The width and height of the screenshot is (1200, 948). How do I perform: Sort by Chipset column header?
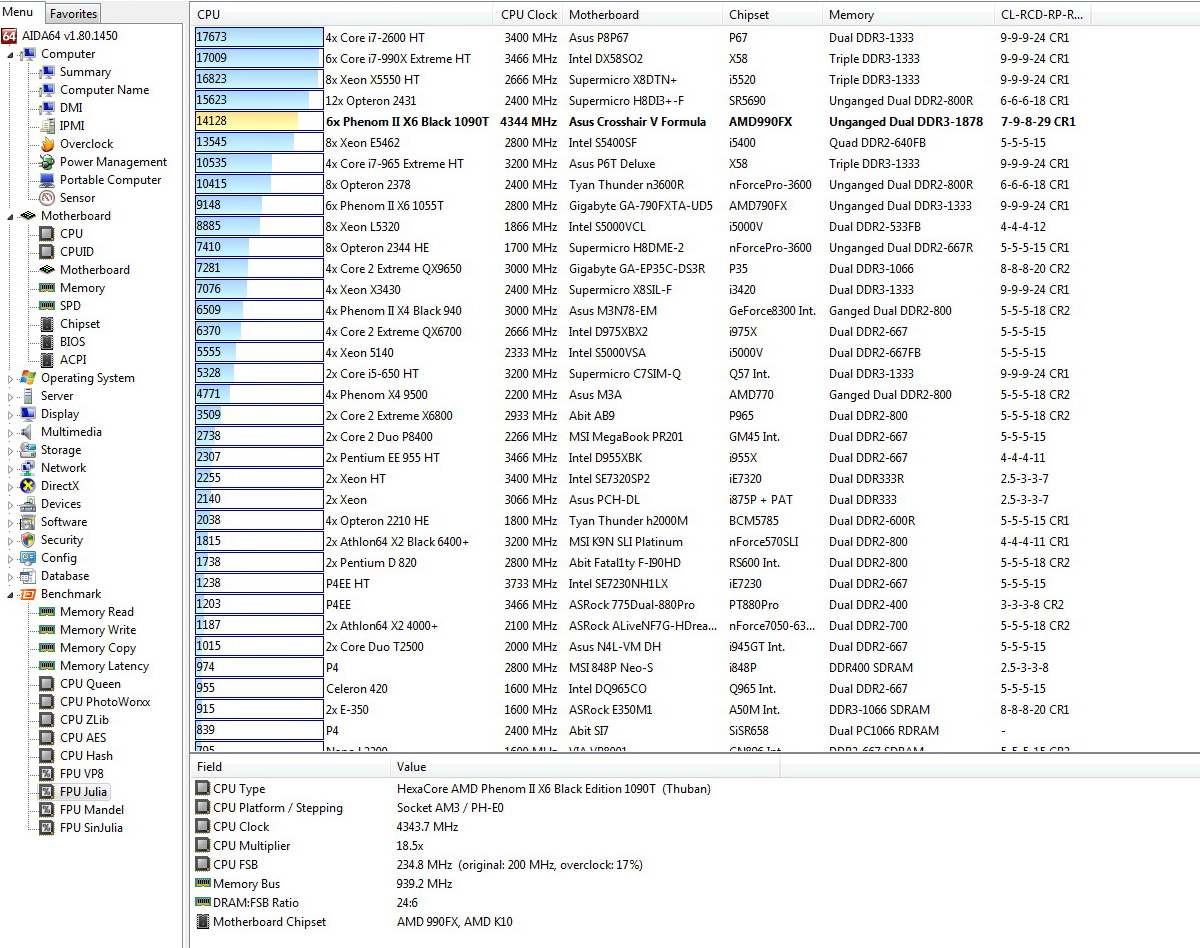(772, 15)
